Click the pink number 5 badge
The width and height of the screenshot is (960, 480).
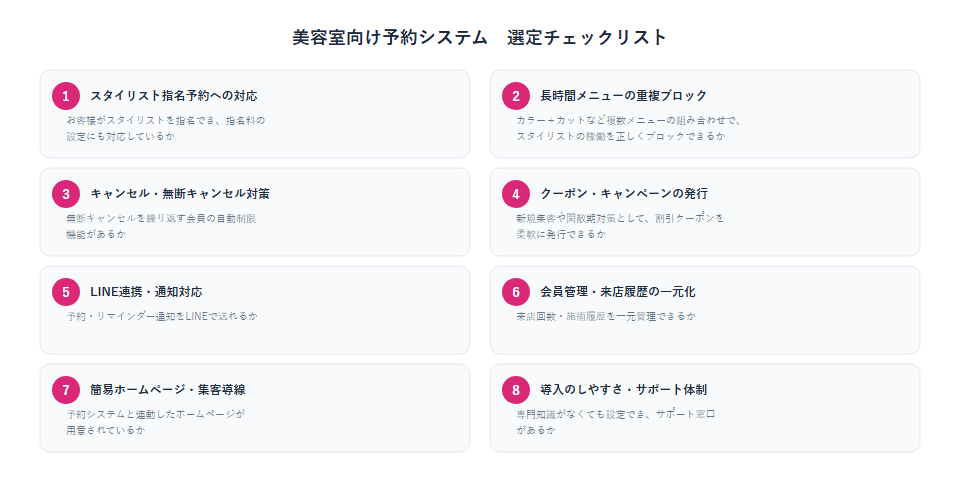point(66,292)
